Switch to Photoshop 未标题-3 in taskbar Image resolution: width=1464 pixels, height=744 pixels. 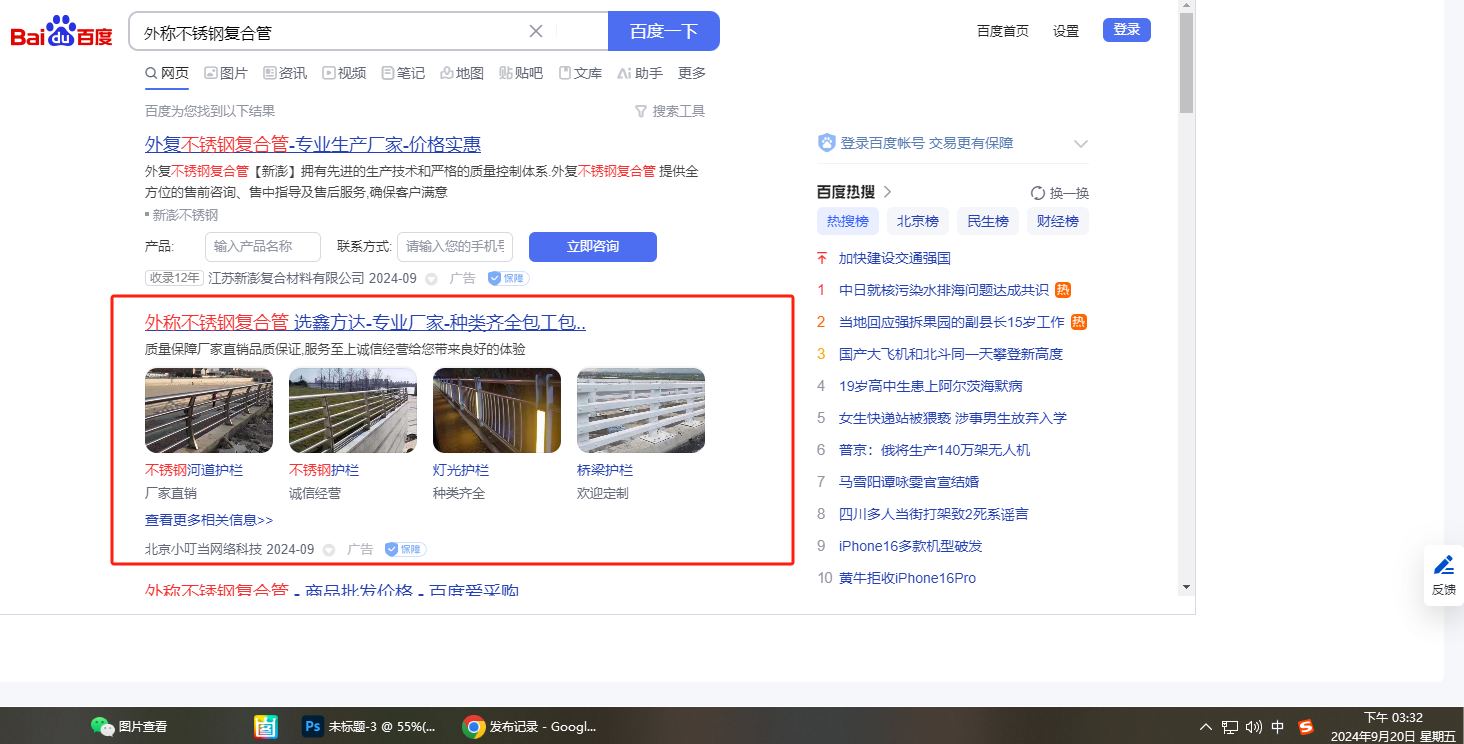coord(369,727)
